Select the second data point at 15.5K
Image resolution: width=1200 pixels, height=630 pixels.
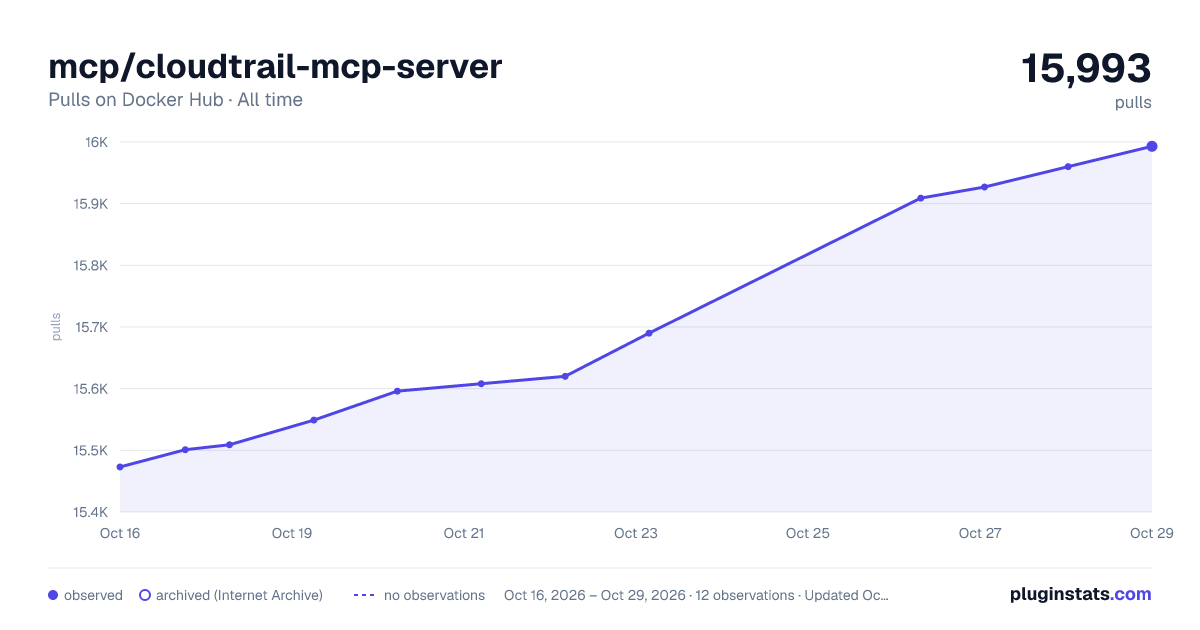[x=185, y=450]
